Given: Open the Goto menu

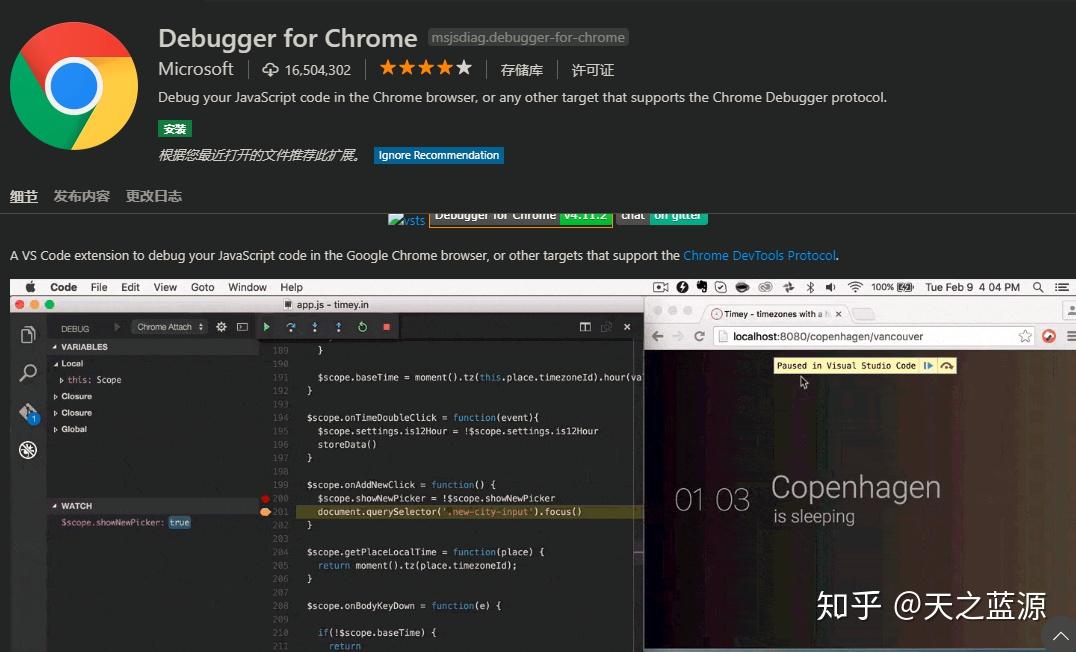Looking at the screenshot, I should pyautogui.click(x=202, y=287).
